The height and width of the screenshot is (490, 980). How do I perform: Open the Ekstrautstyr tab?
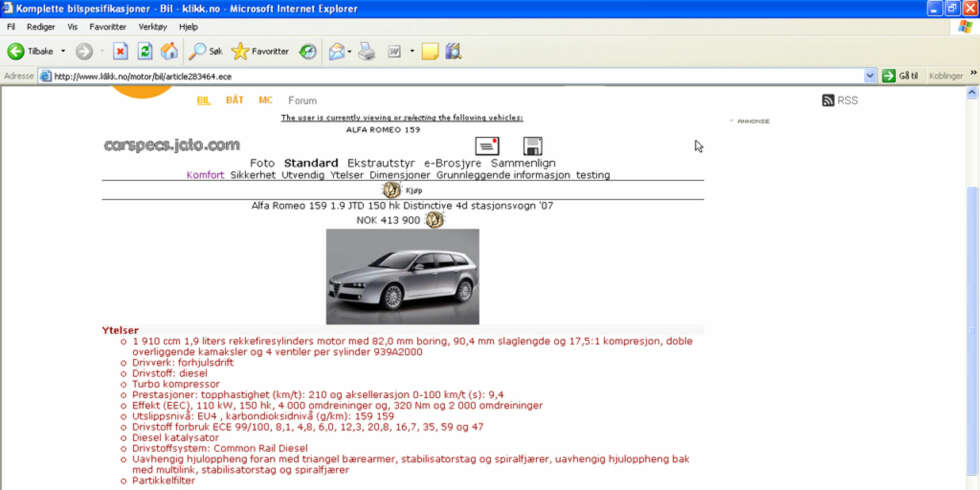[x=381, y=163]
